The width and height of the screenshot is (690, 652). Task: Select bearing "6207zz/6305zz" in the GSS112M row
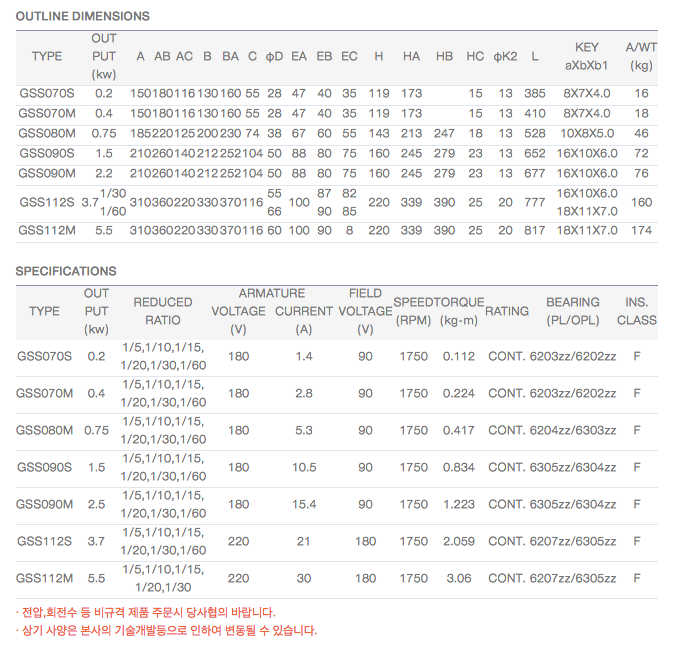tap(573, 578)
